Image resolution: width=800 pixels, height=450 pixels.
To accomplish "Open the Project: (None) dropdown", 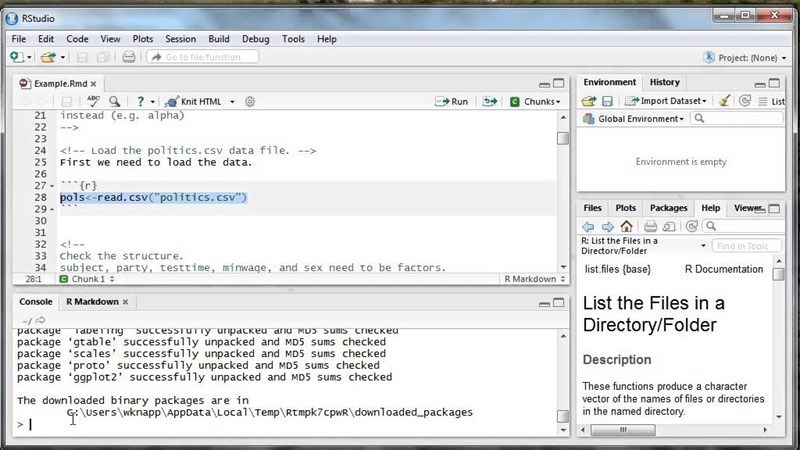I will [x=745, y=58].
